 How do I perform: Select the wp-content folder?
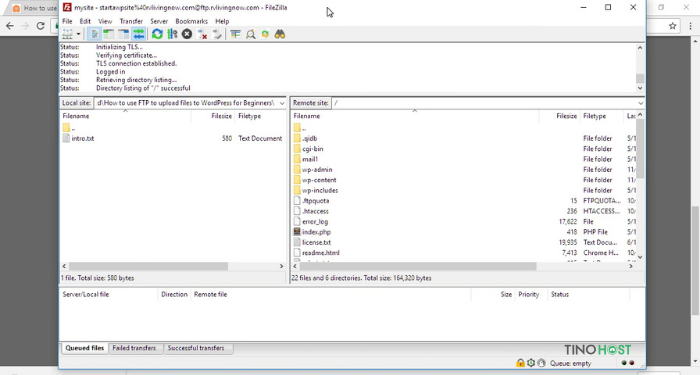coord(319,180)
